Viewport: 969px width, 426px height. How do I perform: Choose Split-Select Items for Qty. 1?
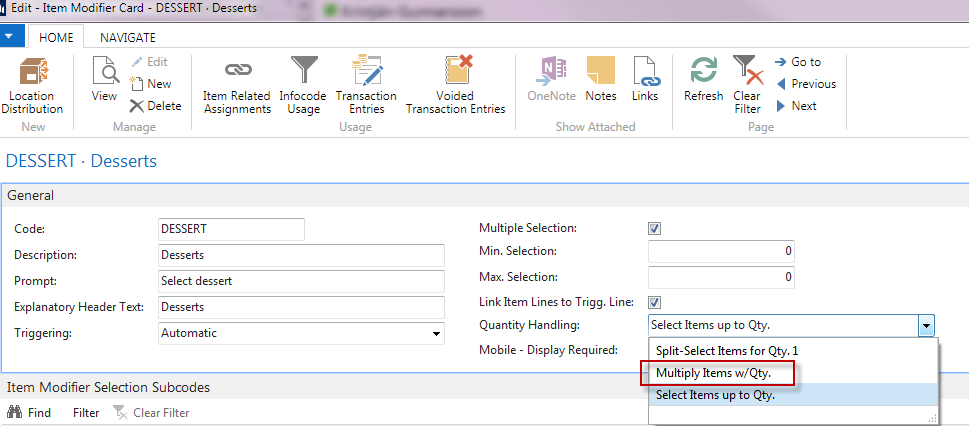(x=727, y=351)
